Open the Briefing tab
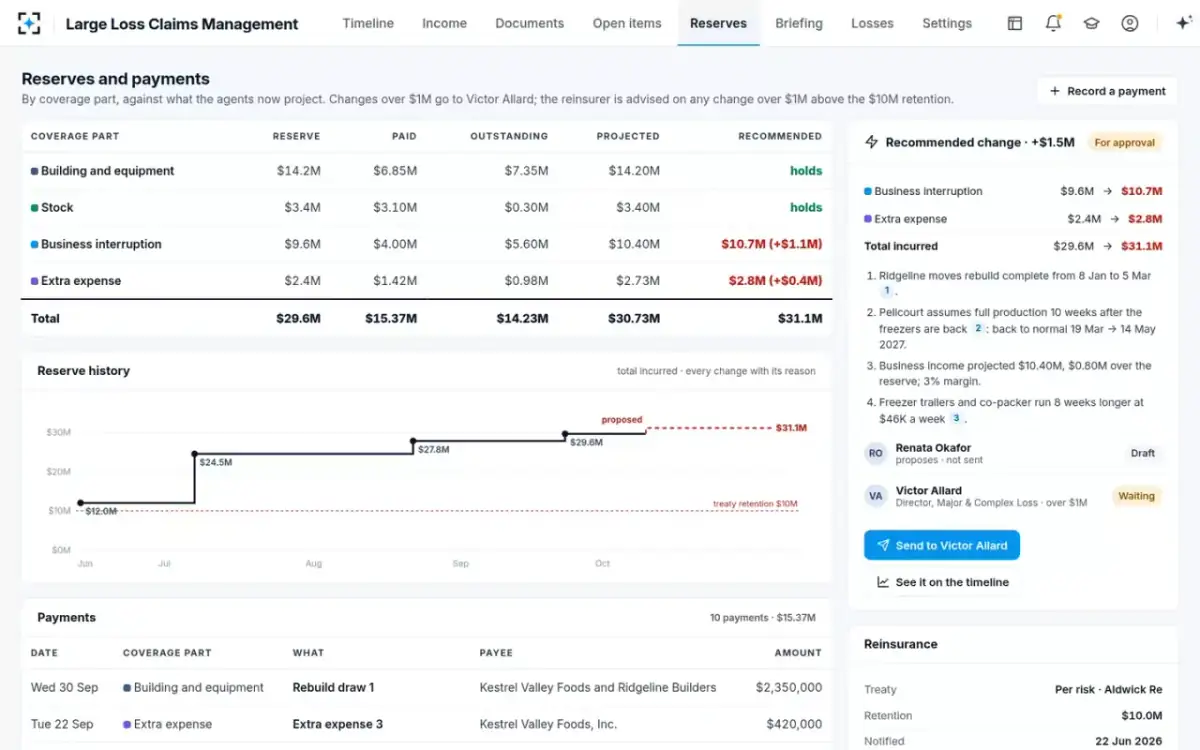The width and height of the screenshot is (1200, 750). click(x=799, y=23)
